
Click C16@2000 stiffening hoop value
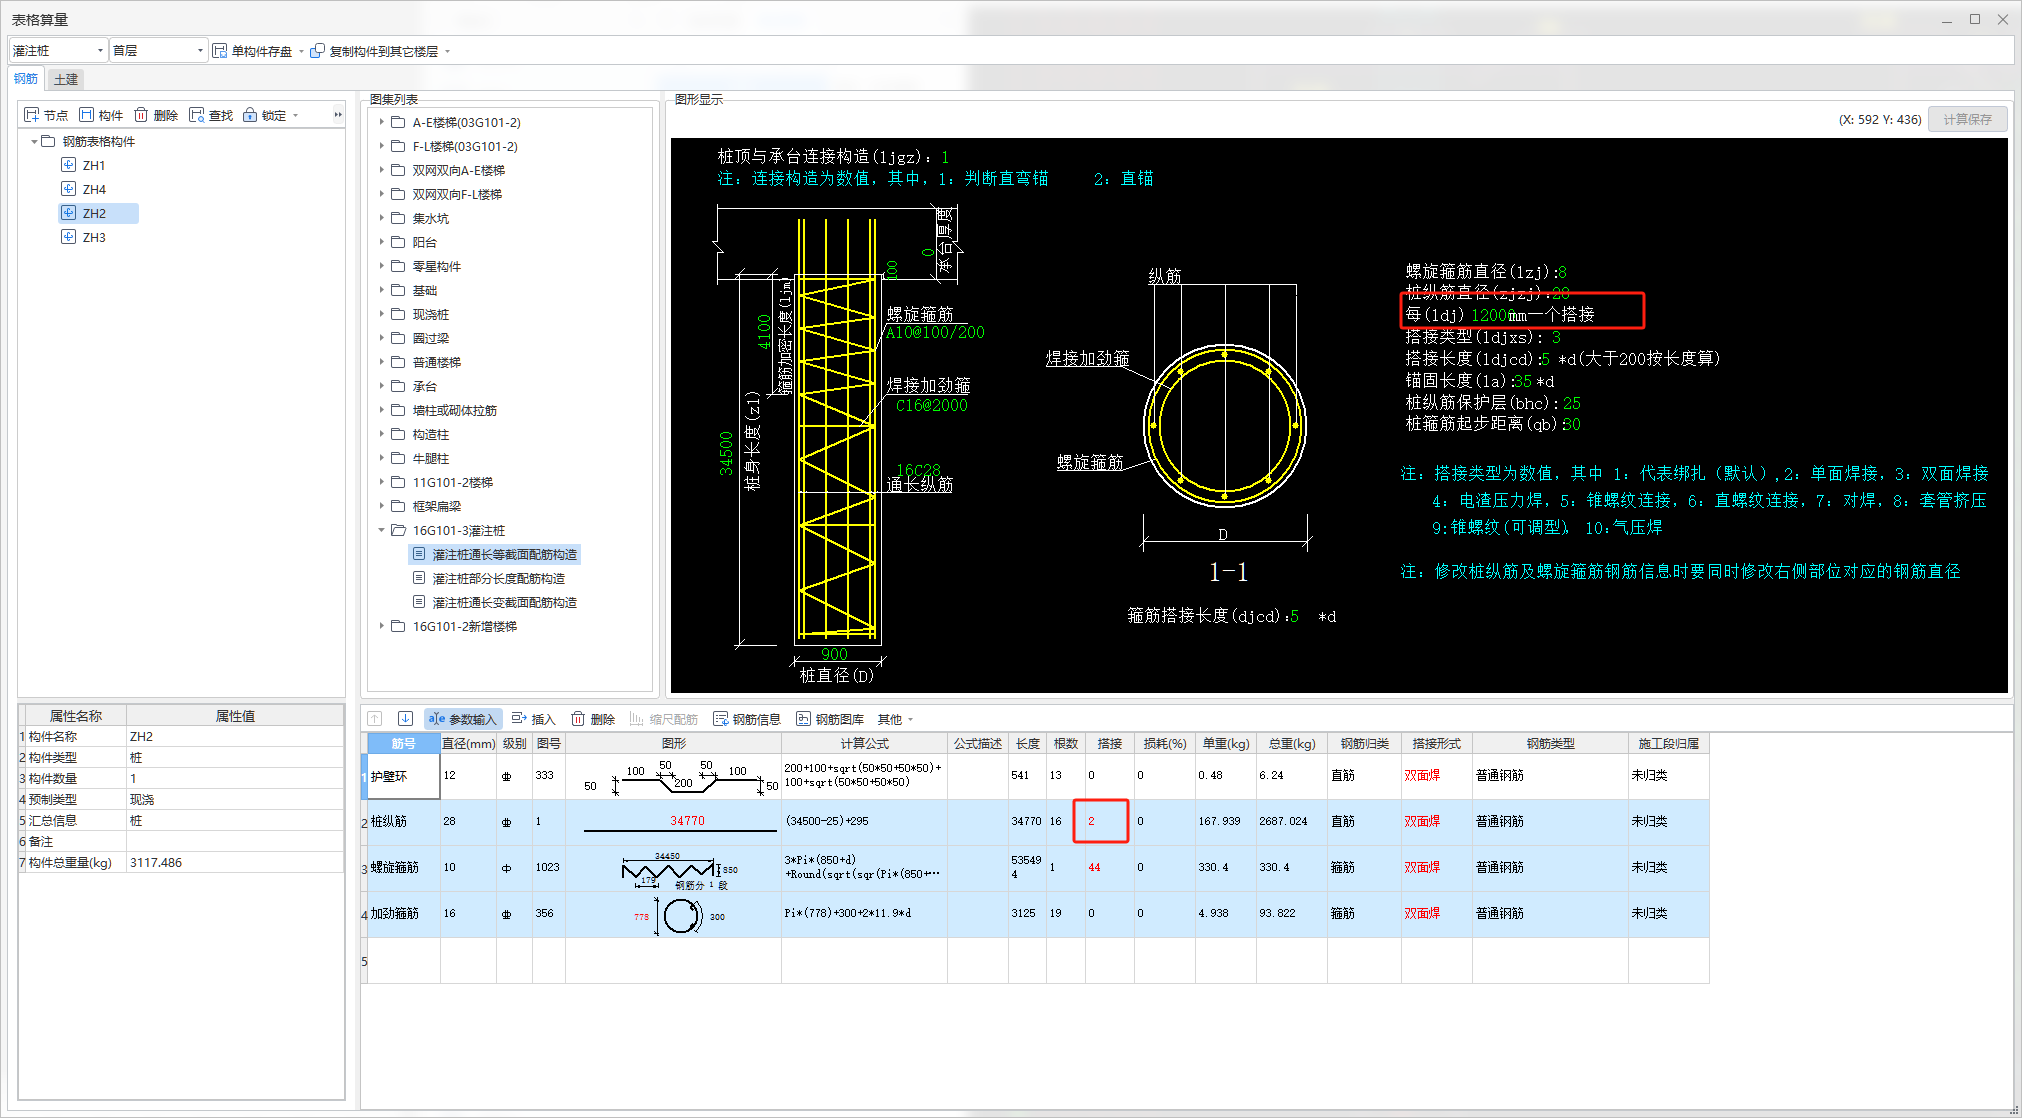[932, 405]
